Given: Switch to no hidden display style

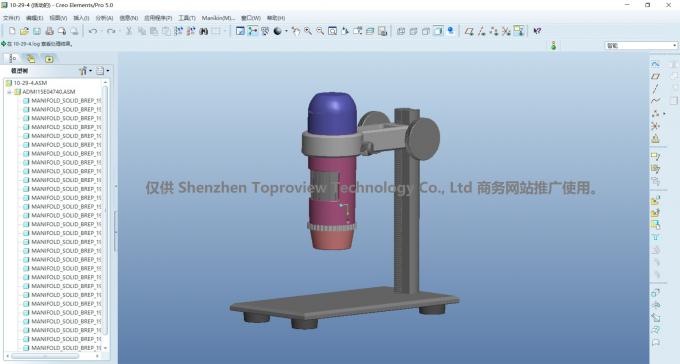Looking at the screenshot, I should tap(426, 31).
